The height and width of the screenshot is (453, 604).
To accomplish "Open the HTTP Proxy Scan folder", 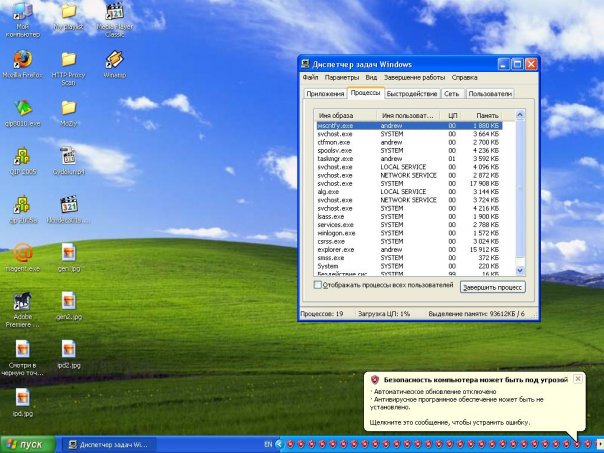I will [68, 60].
